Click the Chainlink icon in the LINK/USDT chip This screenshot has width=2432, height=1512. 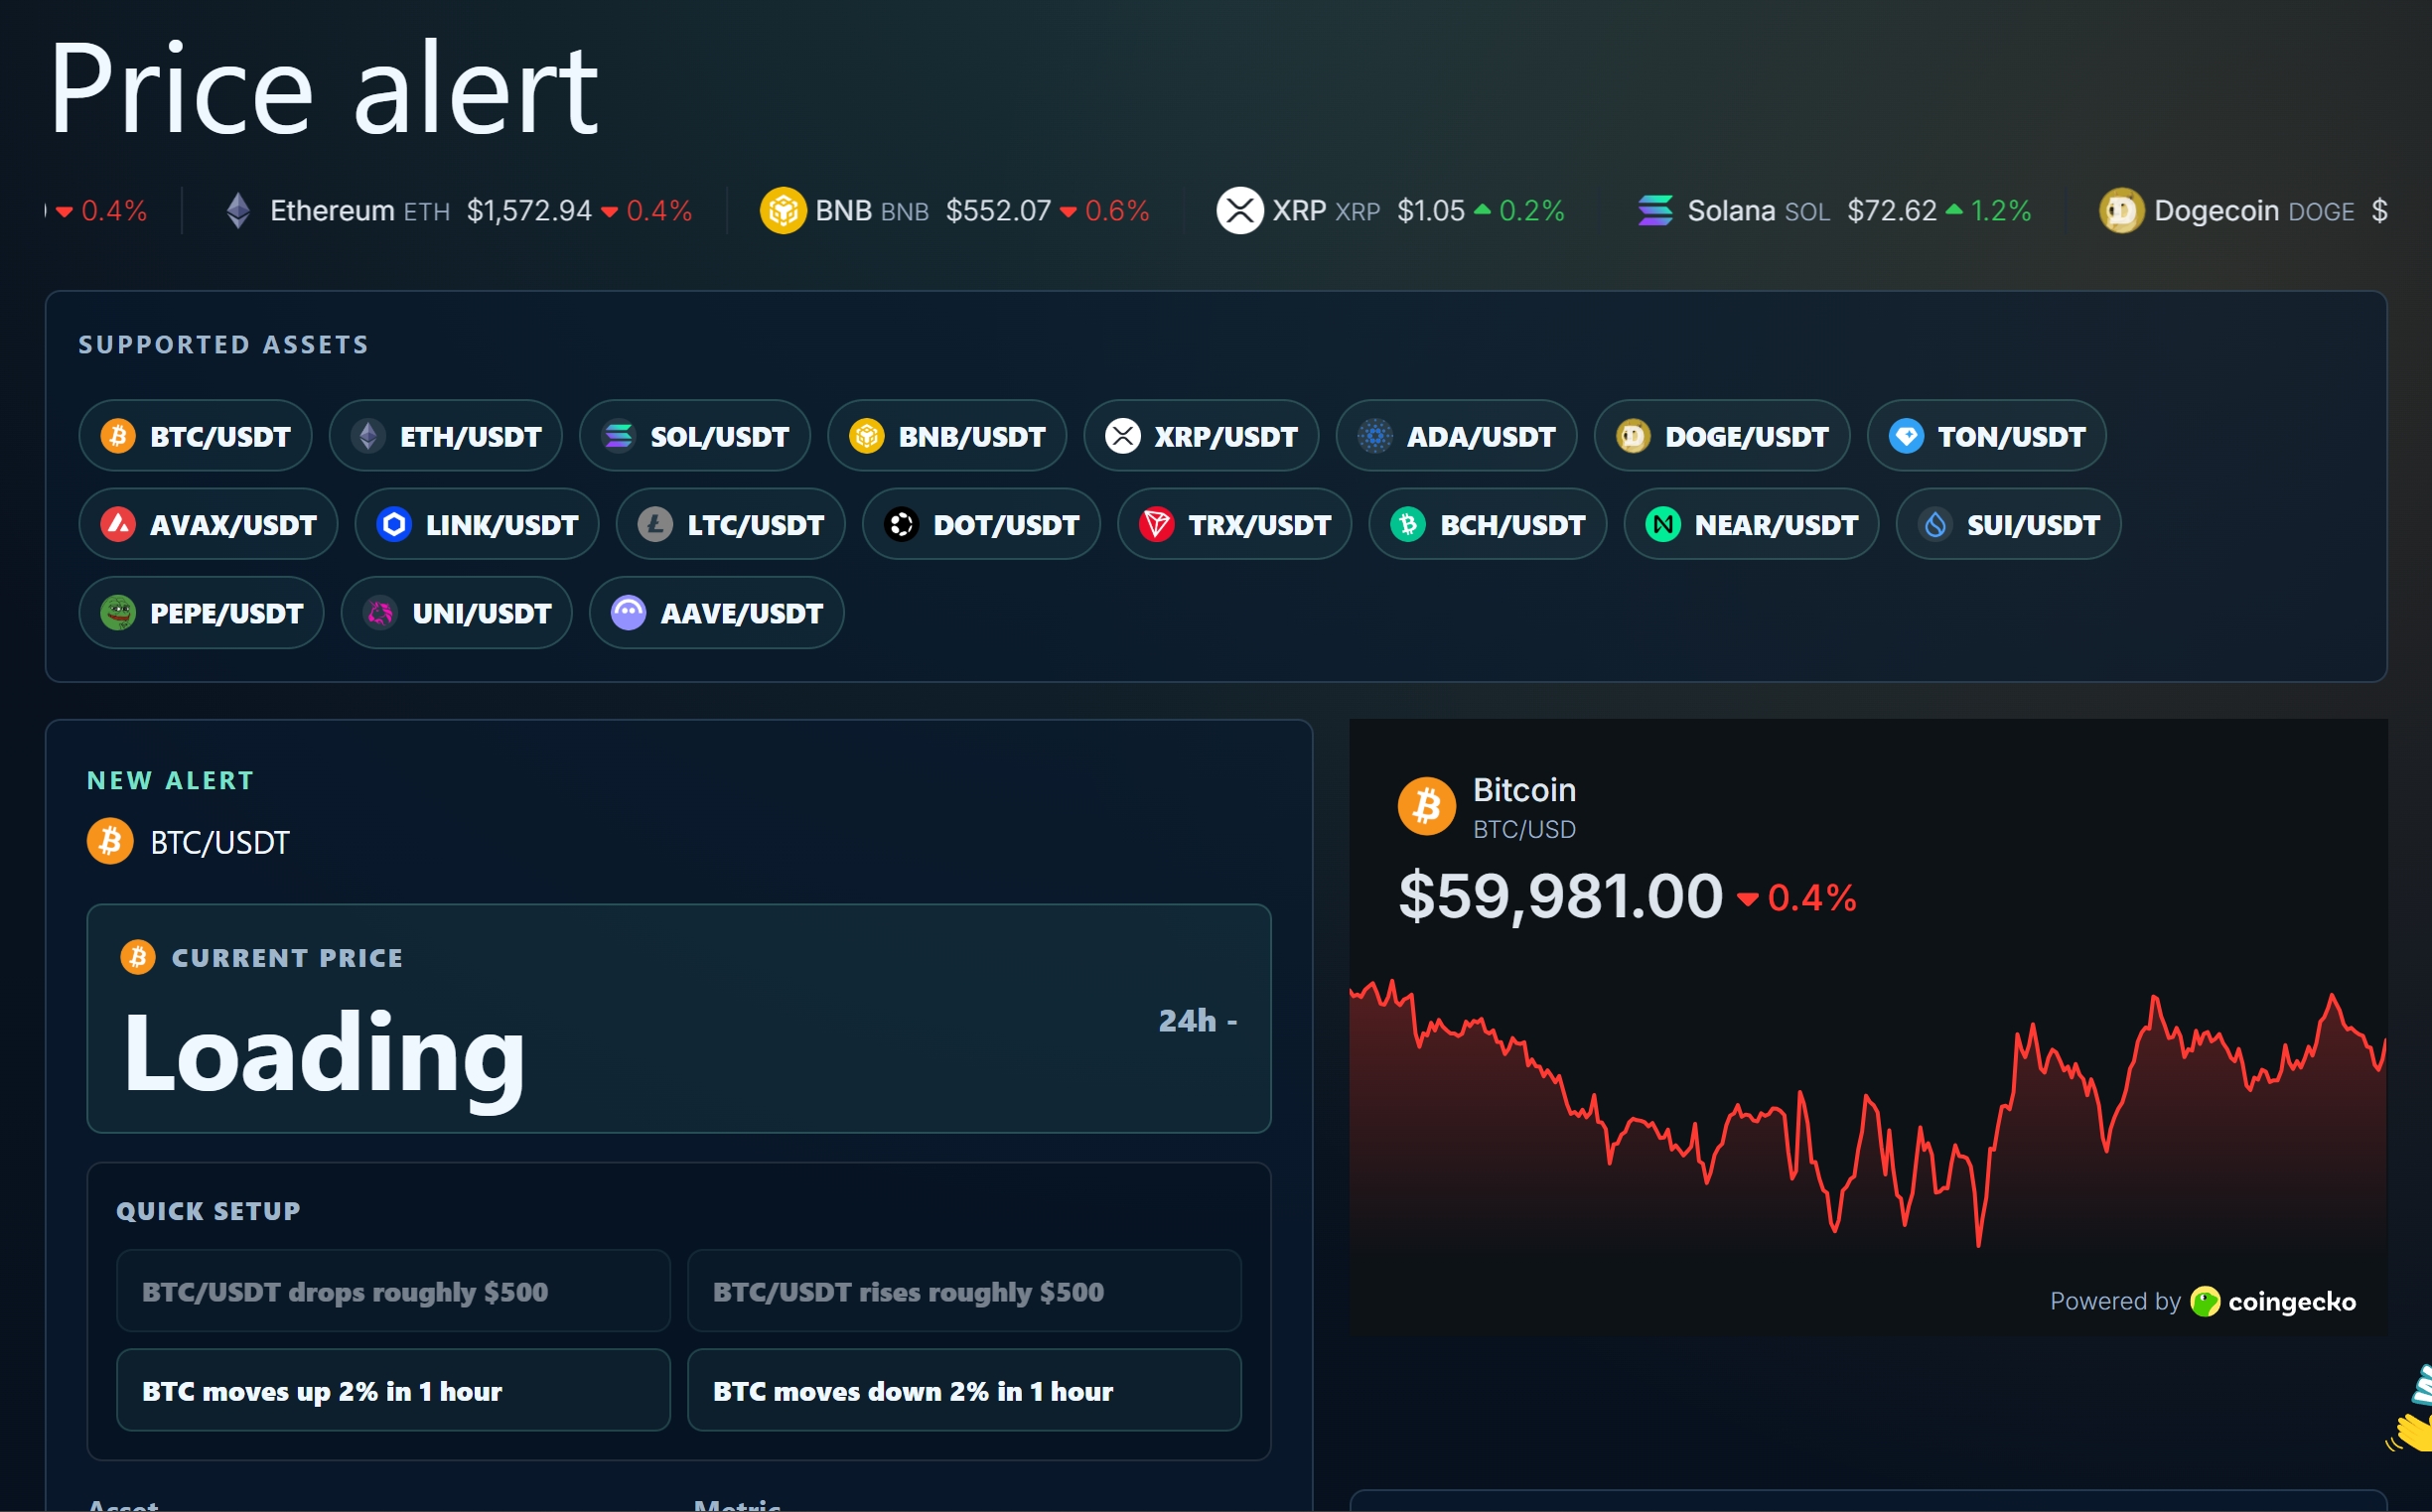(394, 524)
